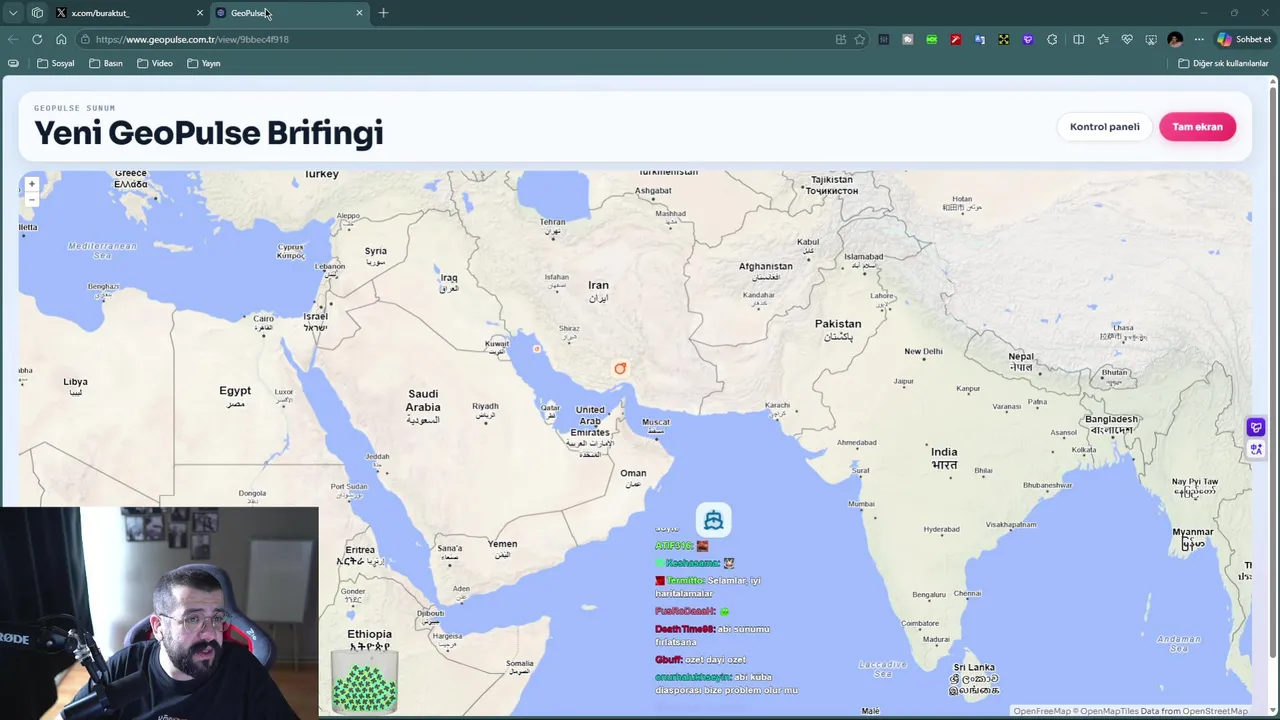Click the small marker near Kuwait
The width and height of the screenshot is (1280, 720).
coord(537,349)
